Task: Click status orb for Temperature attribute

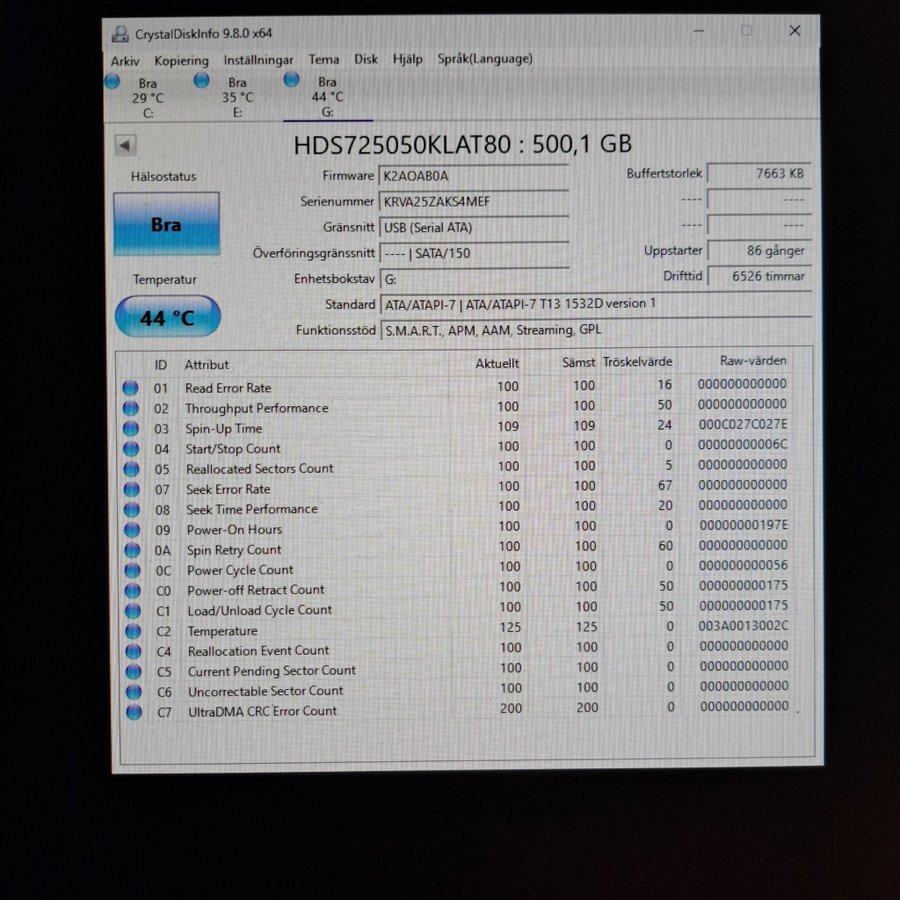Action: click(x=132, y=631)
